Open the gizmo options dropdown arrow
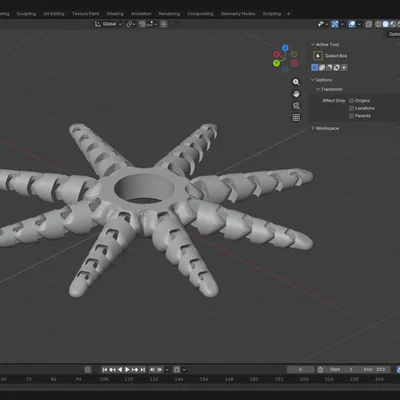 tap(342, 24)
